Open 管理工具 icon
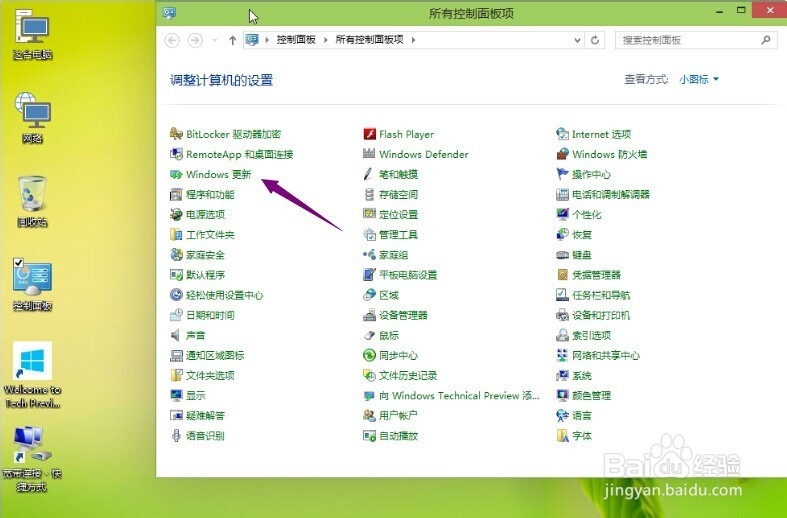Image resolution: width=787 pixels, height=518 pixels. point(369,234)
